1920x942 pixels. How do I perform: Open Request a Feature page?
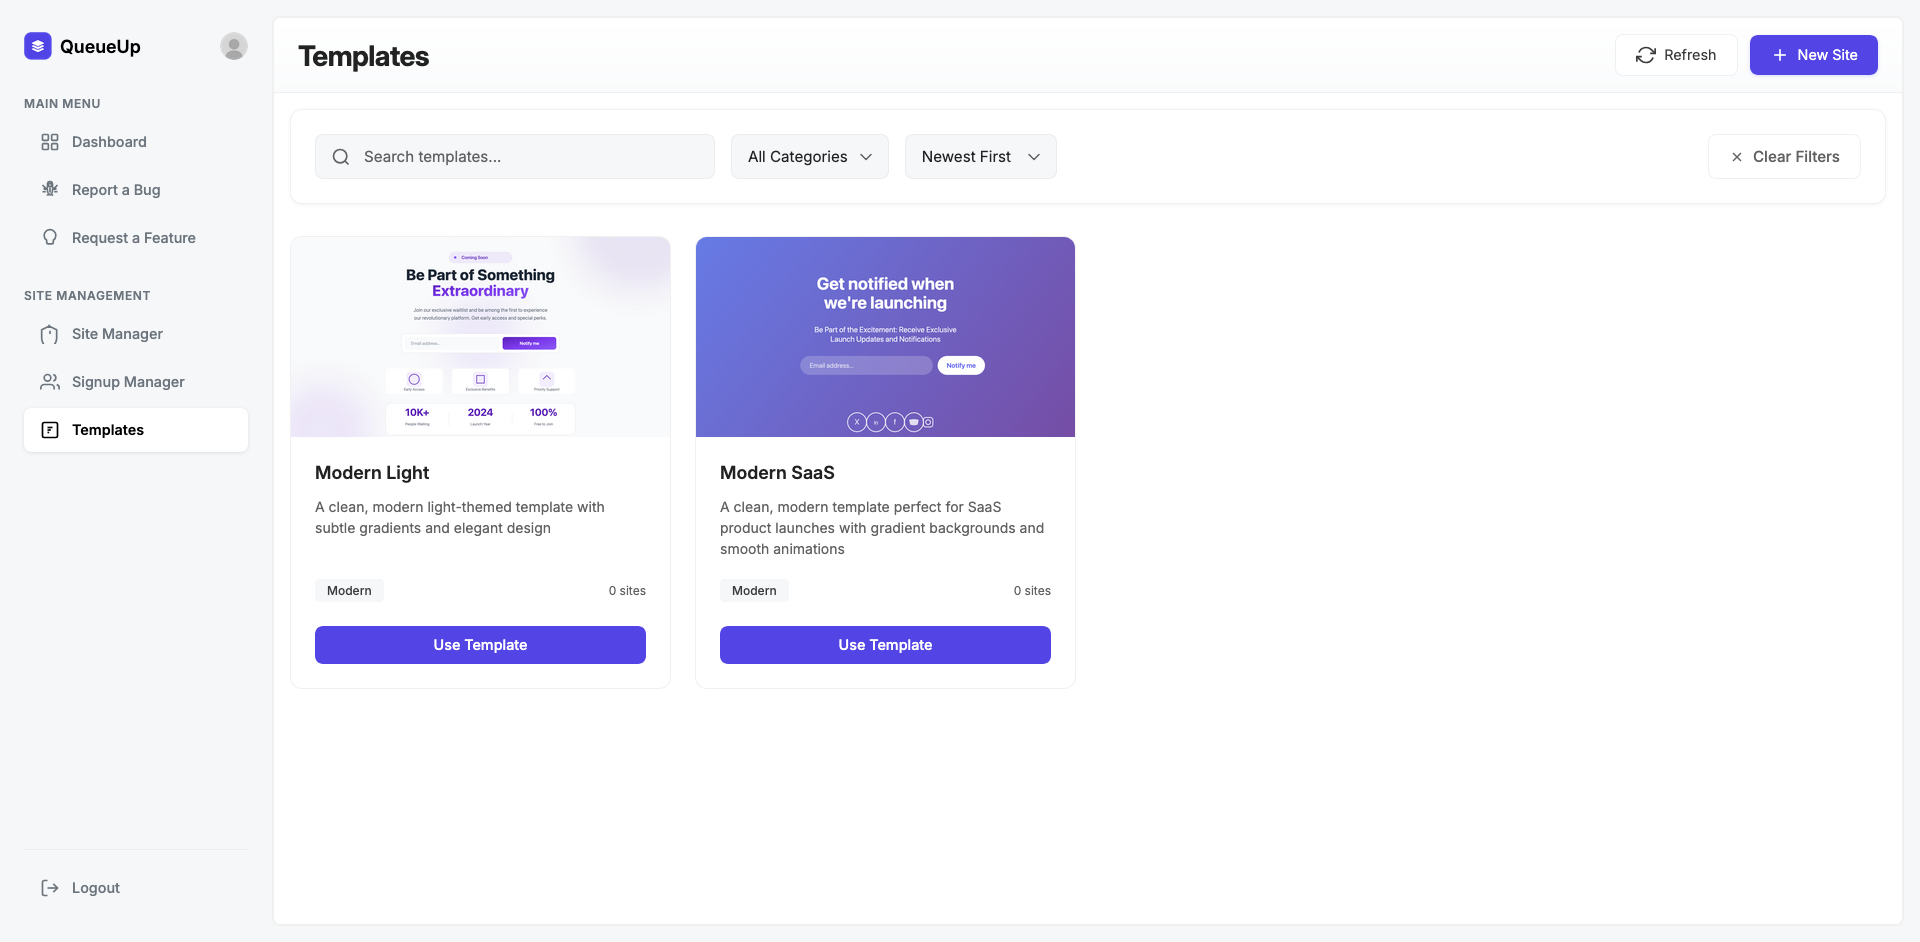(x=136, y=238)
